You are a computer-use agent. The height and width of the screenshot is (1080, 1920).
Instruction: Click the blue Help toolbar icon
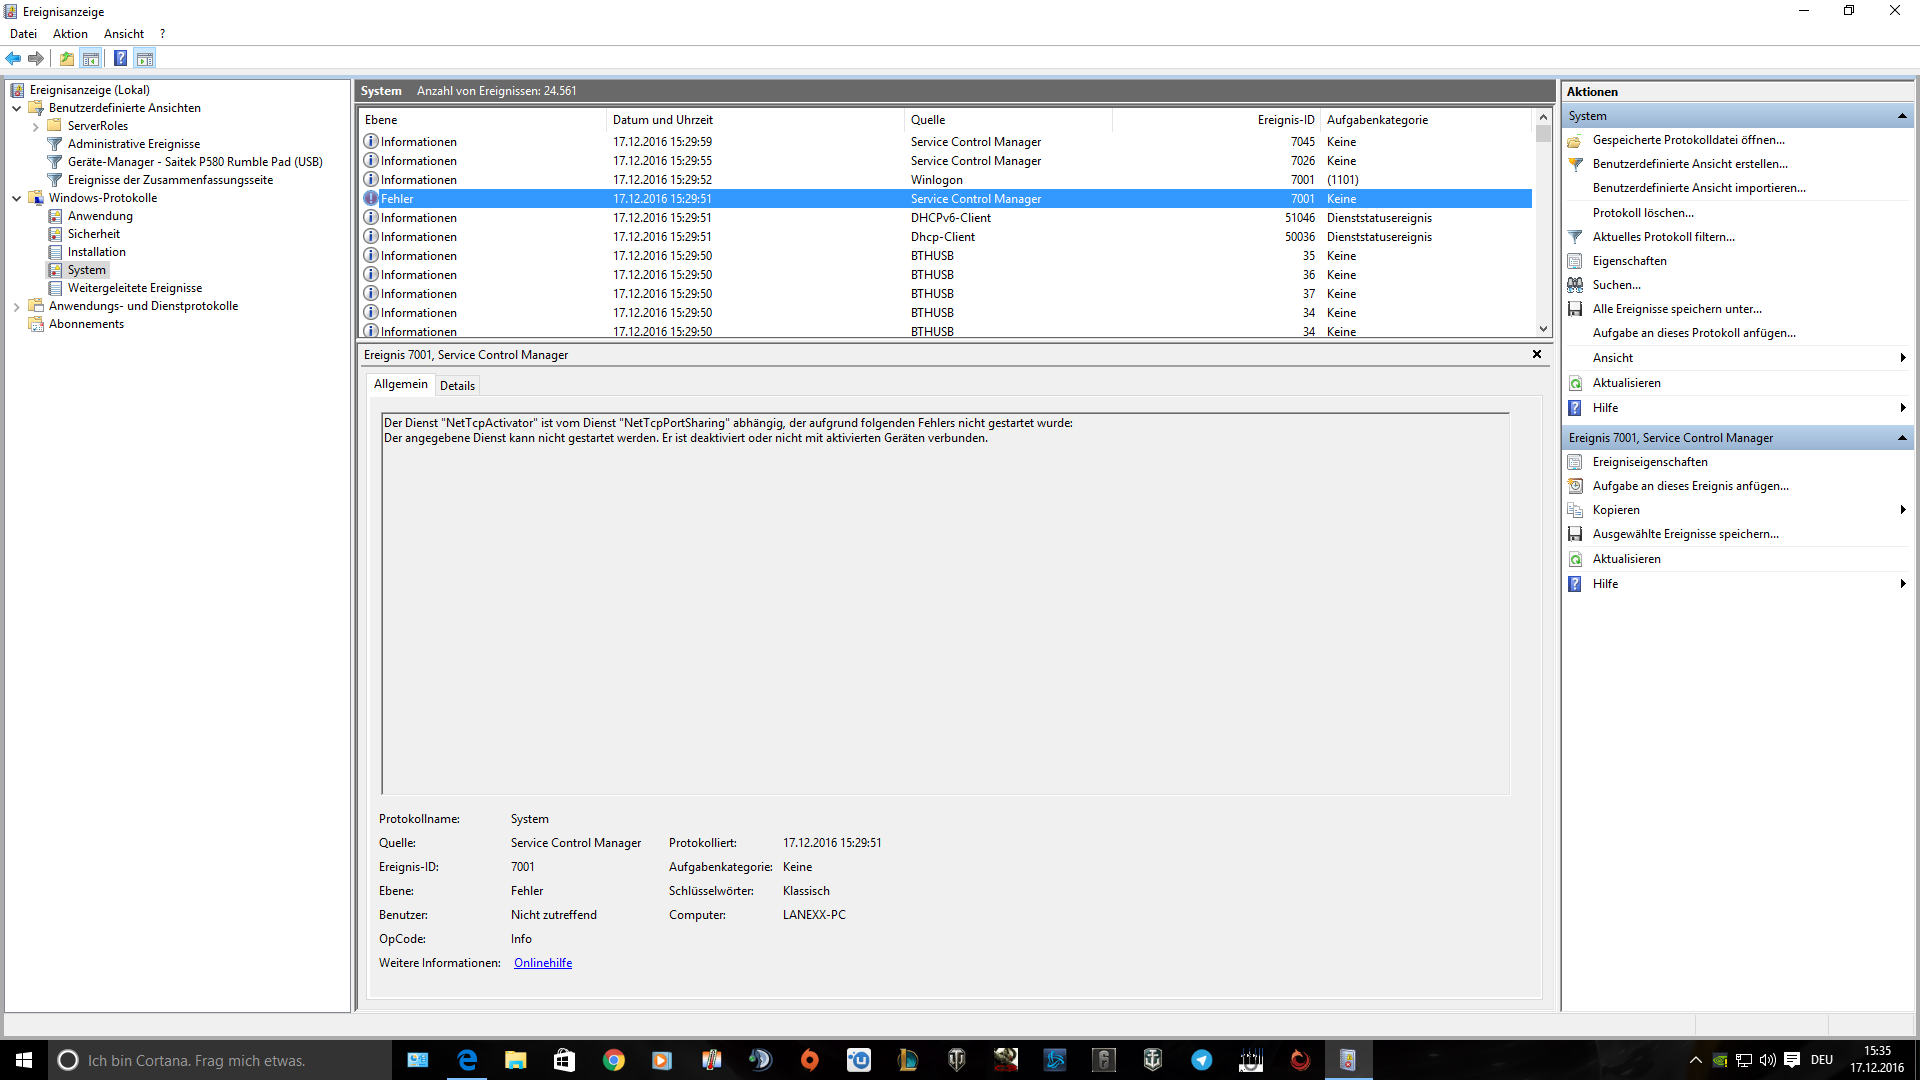(120, 59)
